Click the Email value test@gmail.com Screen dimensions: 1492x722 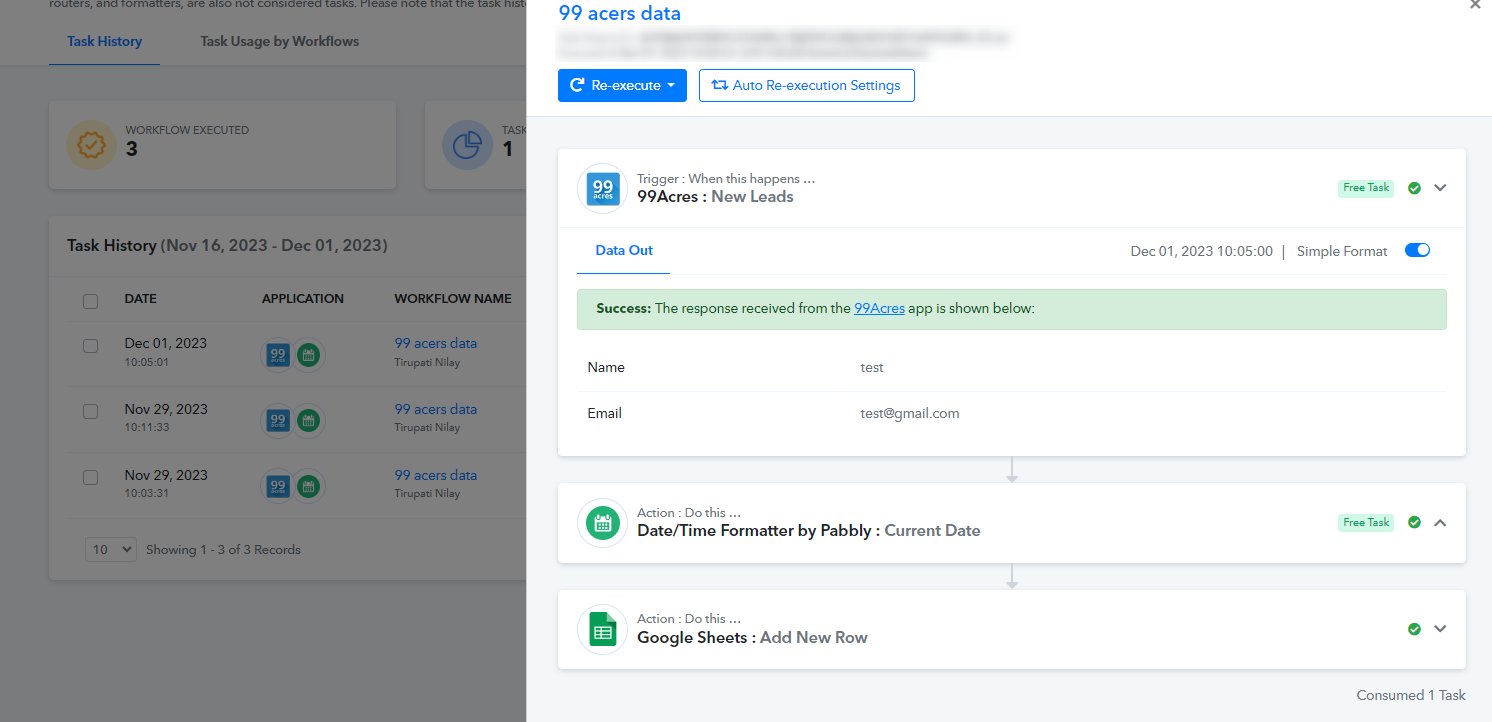pyautogui.click(x=910, y=414)
